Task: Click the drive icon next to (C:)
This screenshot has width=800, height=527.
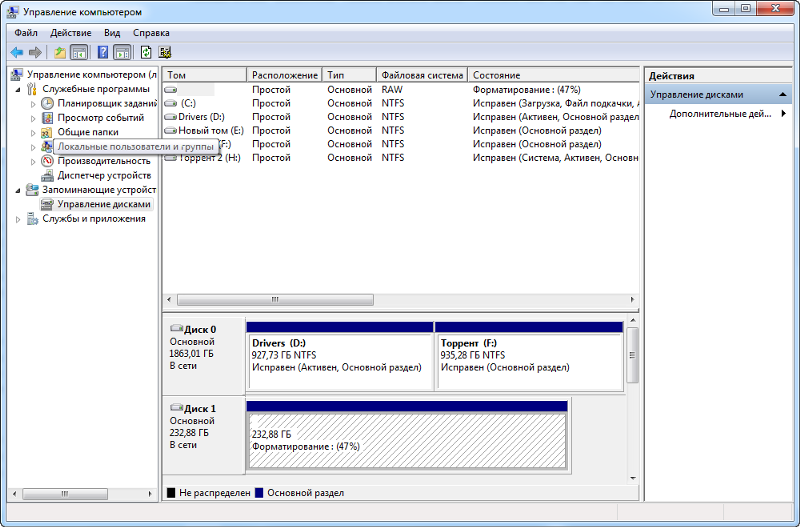Action: pos(170,104)
